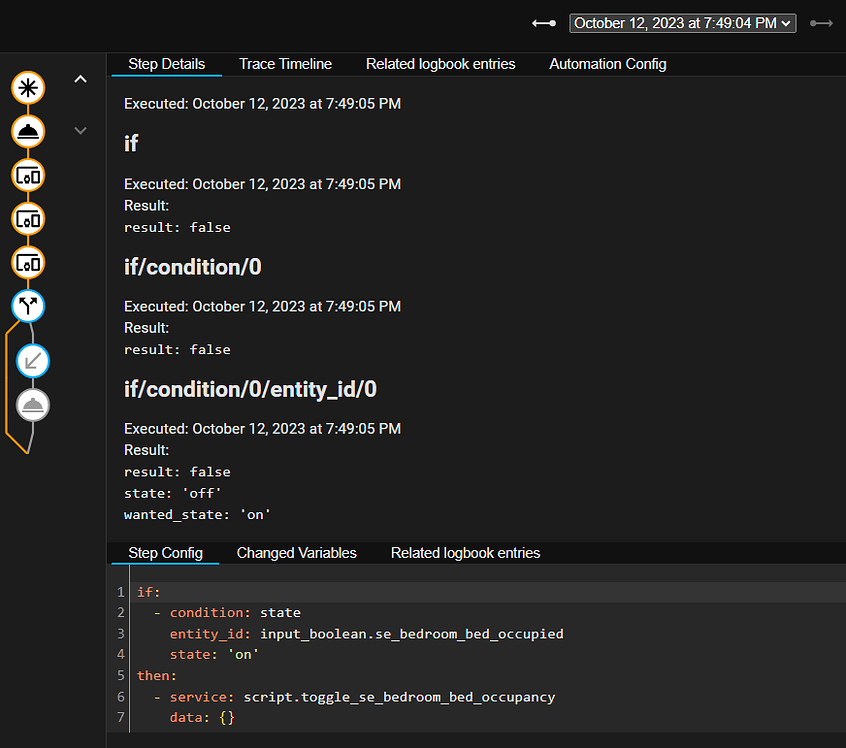The image size is (846, 748).
Task: Select the trigger node in the trace graph
Action: [x=27, y=88]
